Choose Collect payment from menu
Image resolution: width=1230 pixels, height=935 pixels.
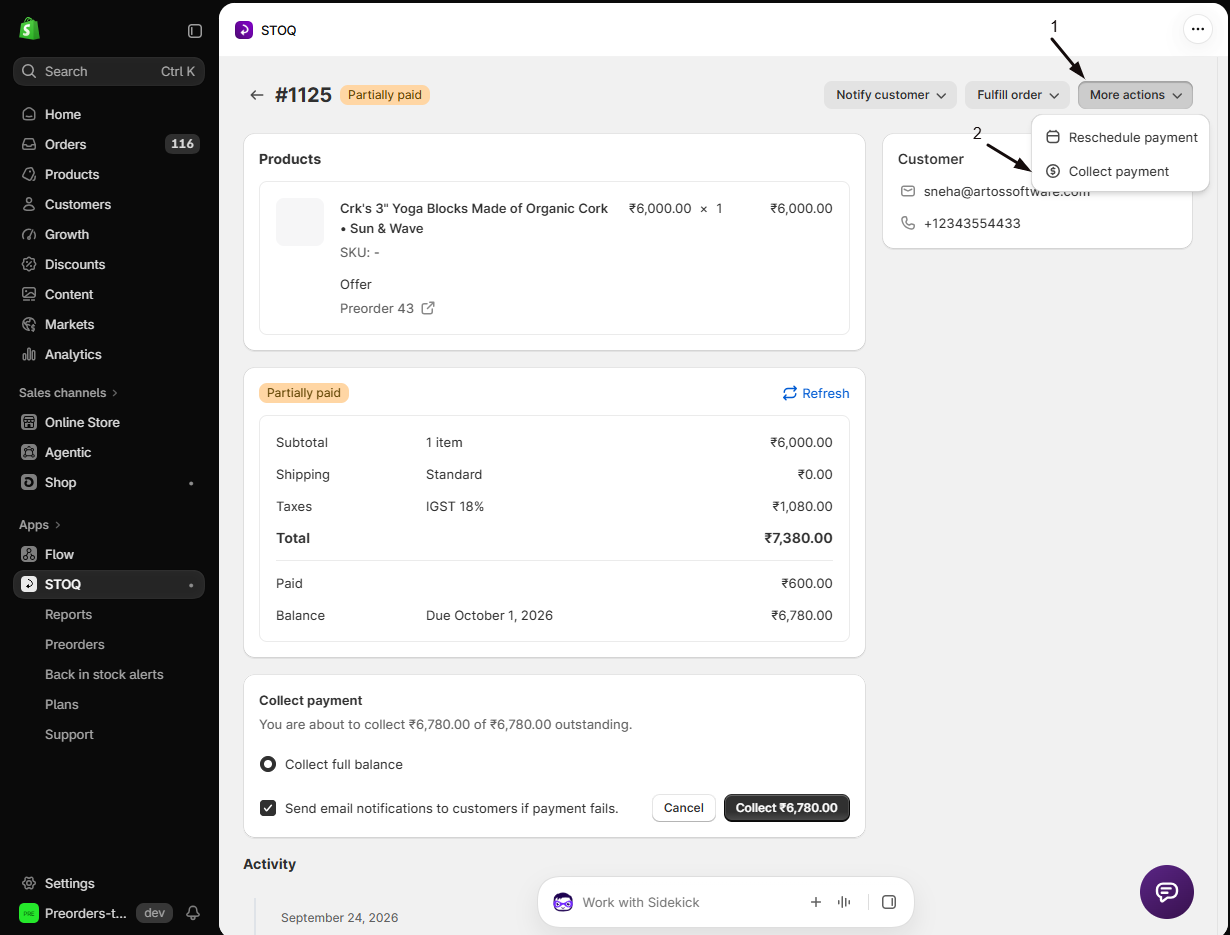pyautogui.click(x=1120, y=171)
